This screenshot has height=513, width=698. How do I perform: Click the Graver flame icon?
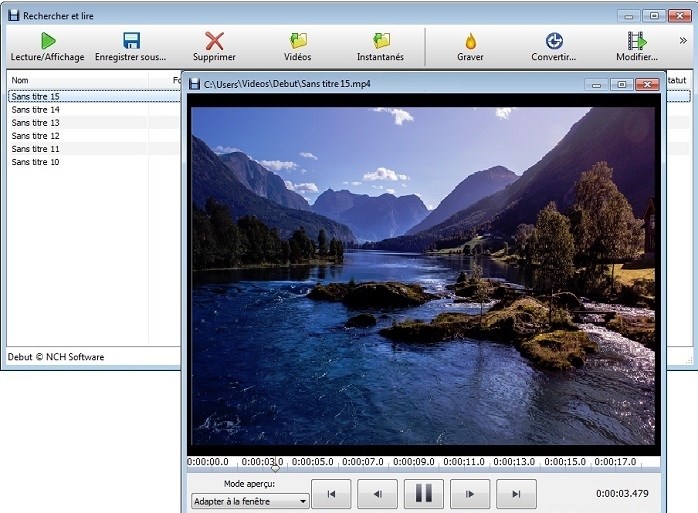pos(471,41)
